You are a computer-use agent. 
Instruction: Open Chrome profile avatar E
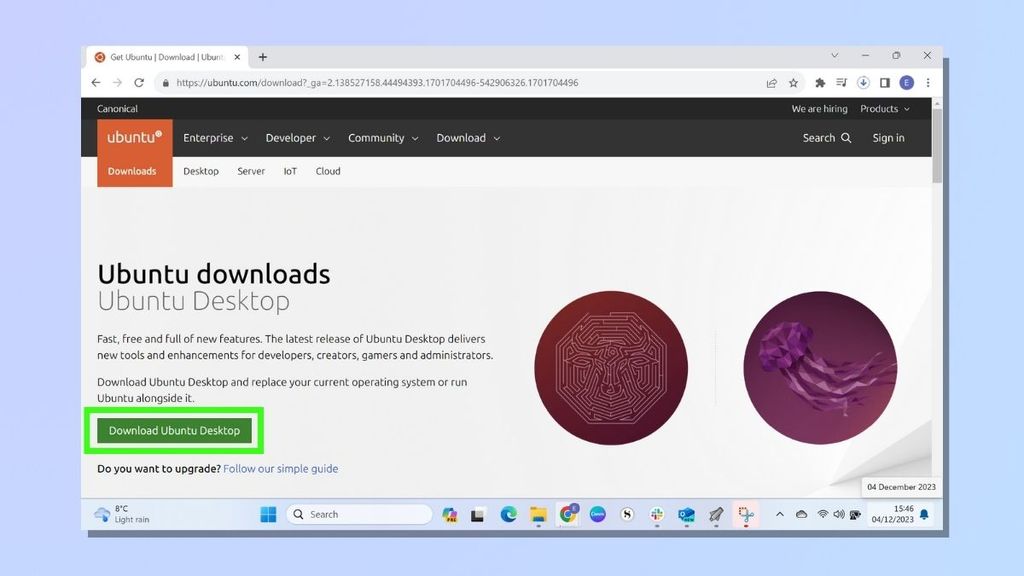click(906, 83)
